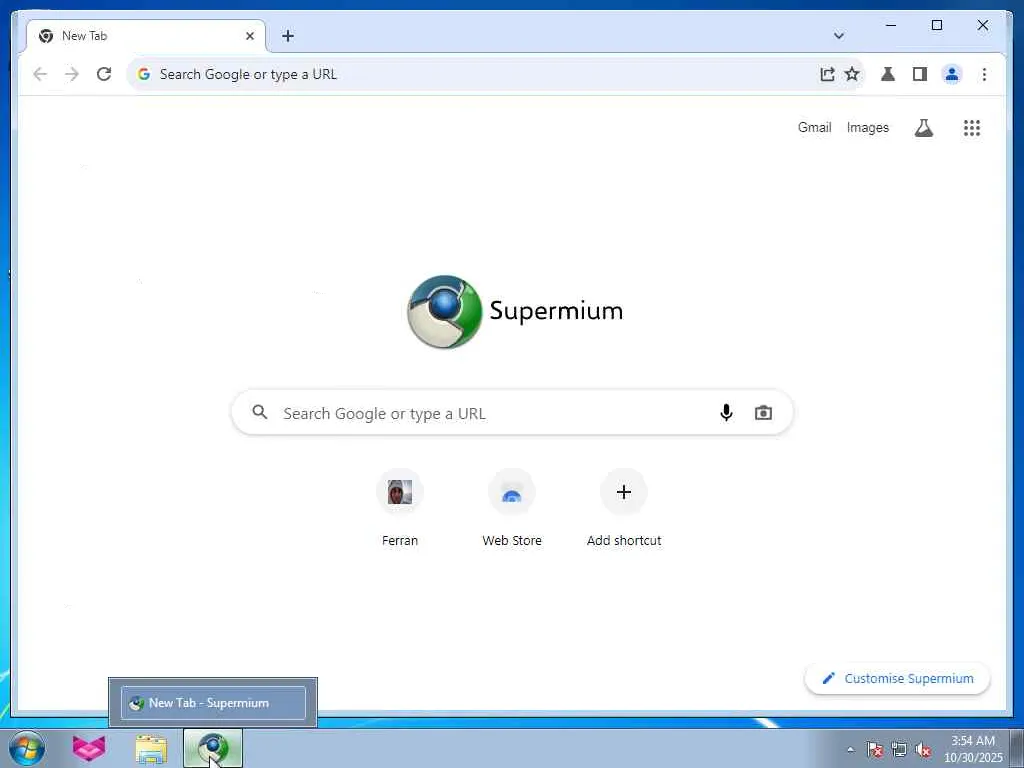Open the share this page icon
Image resolution: width=1024 pixels, height=768 pixels.
(827, 74)
